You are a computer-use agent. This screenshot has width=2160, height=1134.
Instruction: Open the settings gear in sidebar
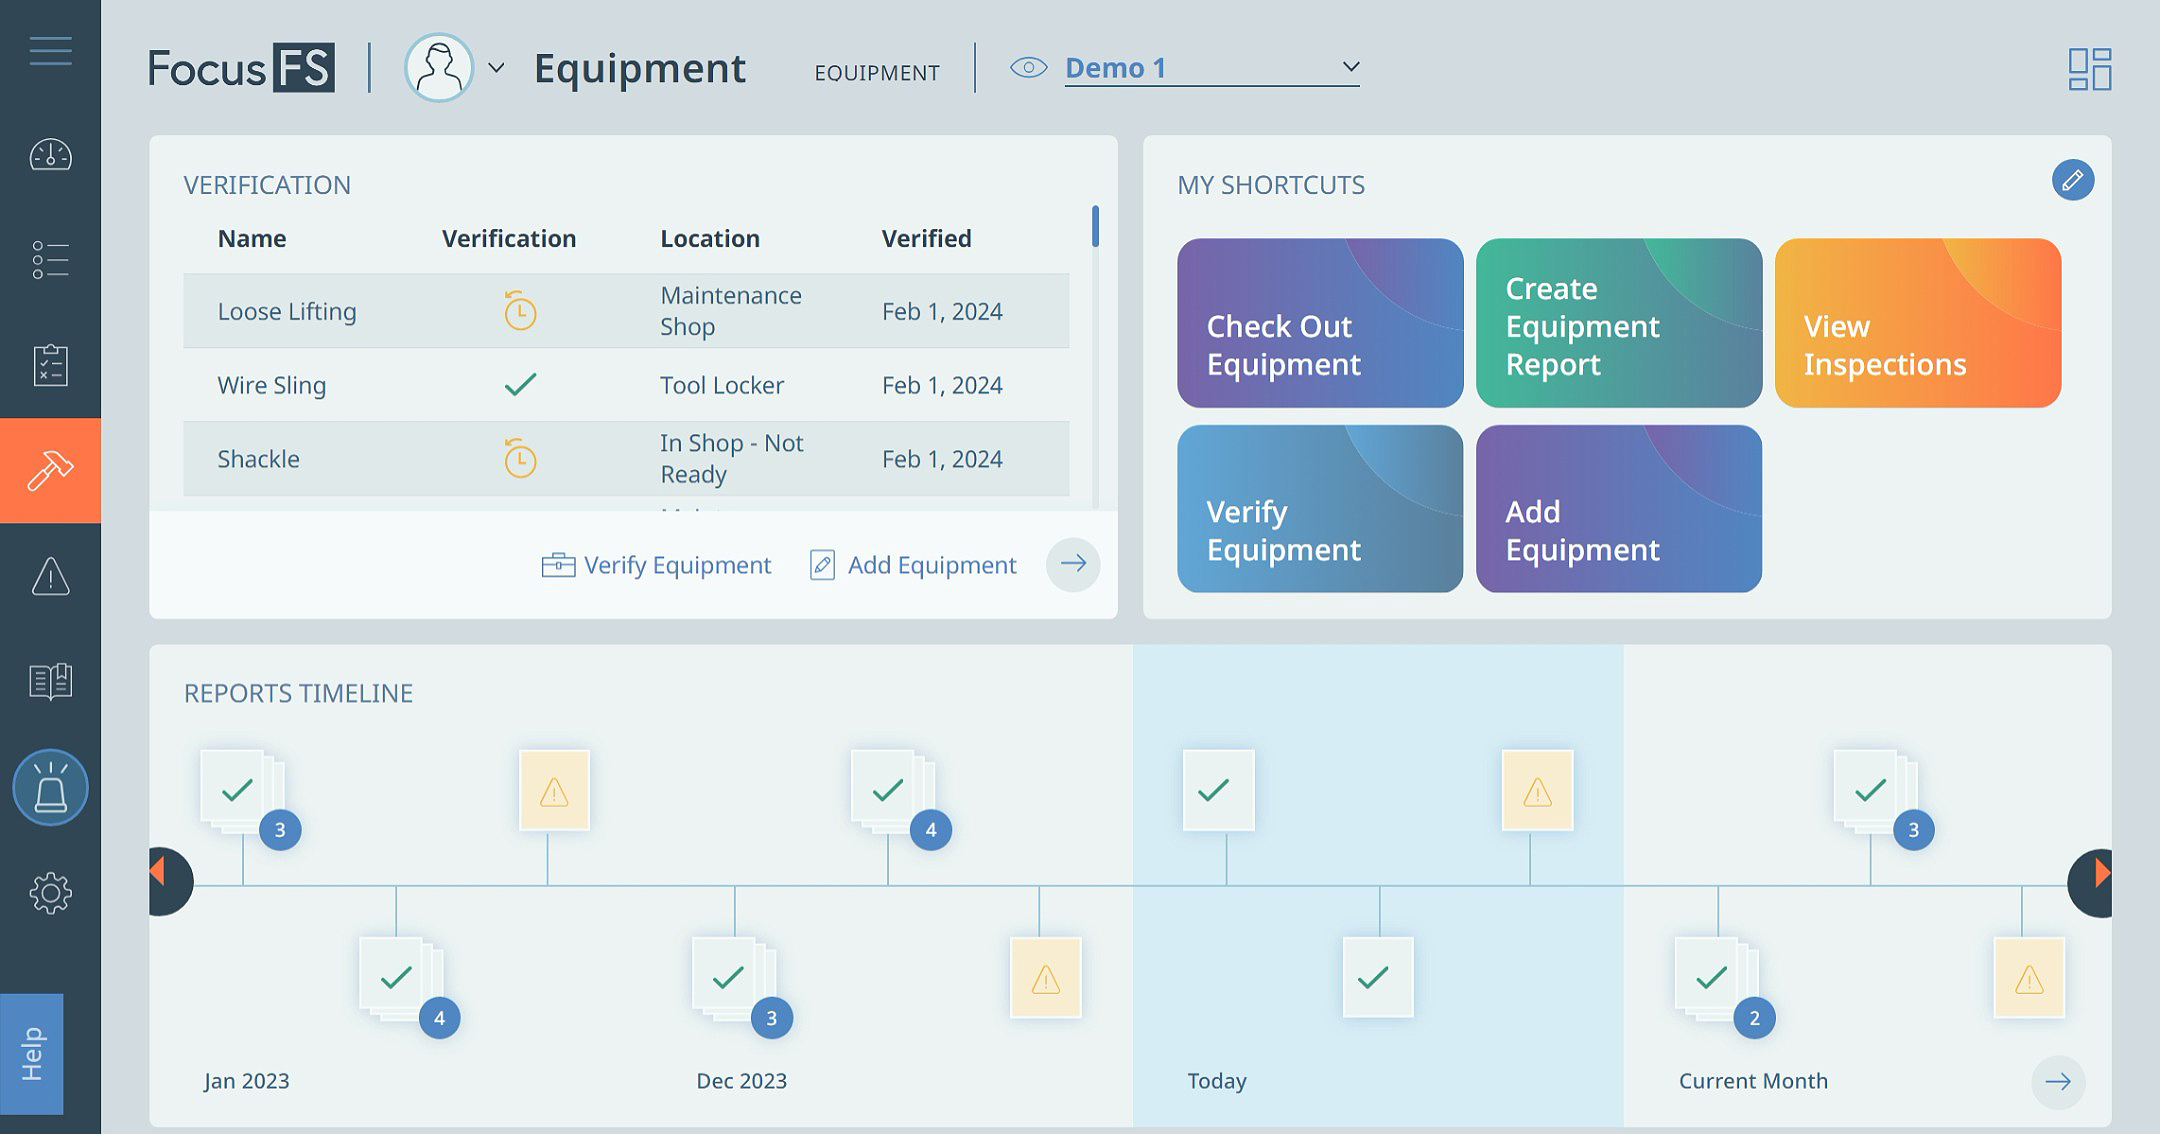pyautogui.click(x=50, y=893)
